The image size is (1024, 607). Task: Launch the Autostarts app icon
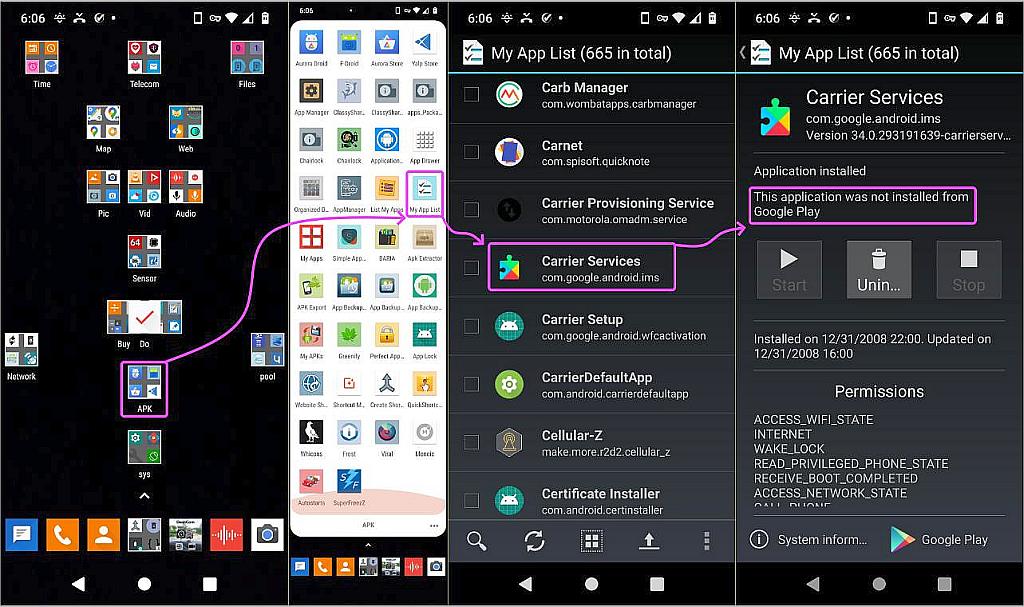point(312,482)
